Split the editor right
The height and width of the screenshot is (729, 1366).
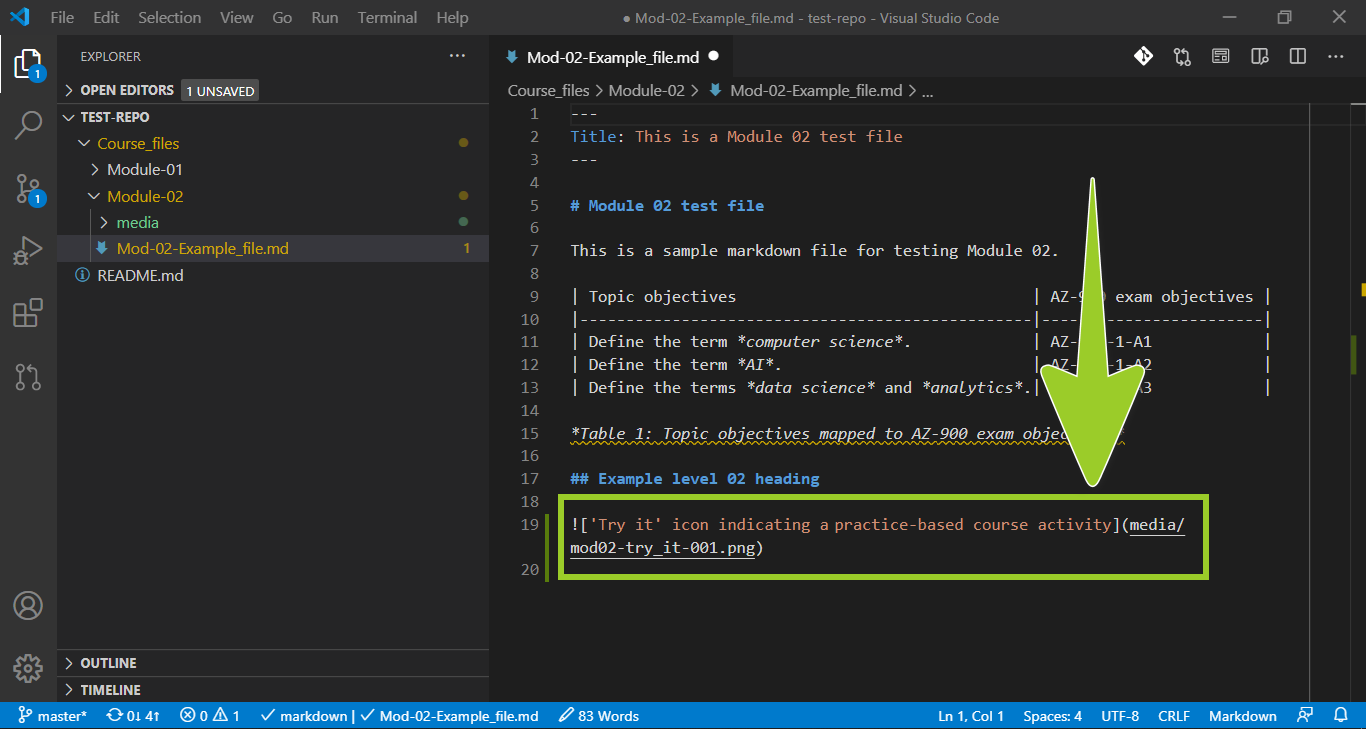[1298, 57]
